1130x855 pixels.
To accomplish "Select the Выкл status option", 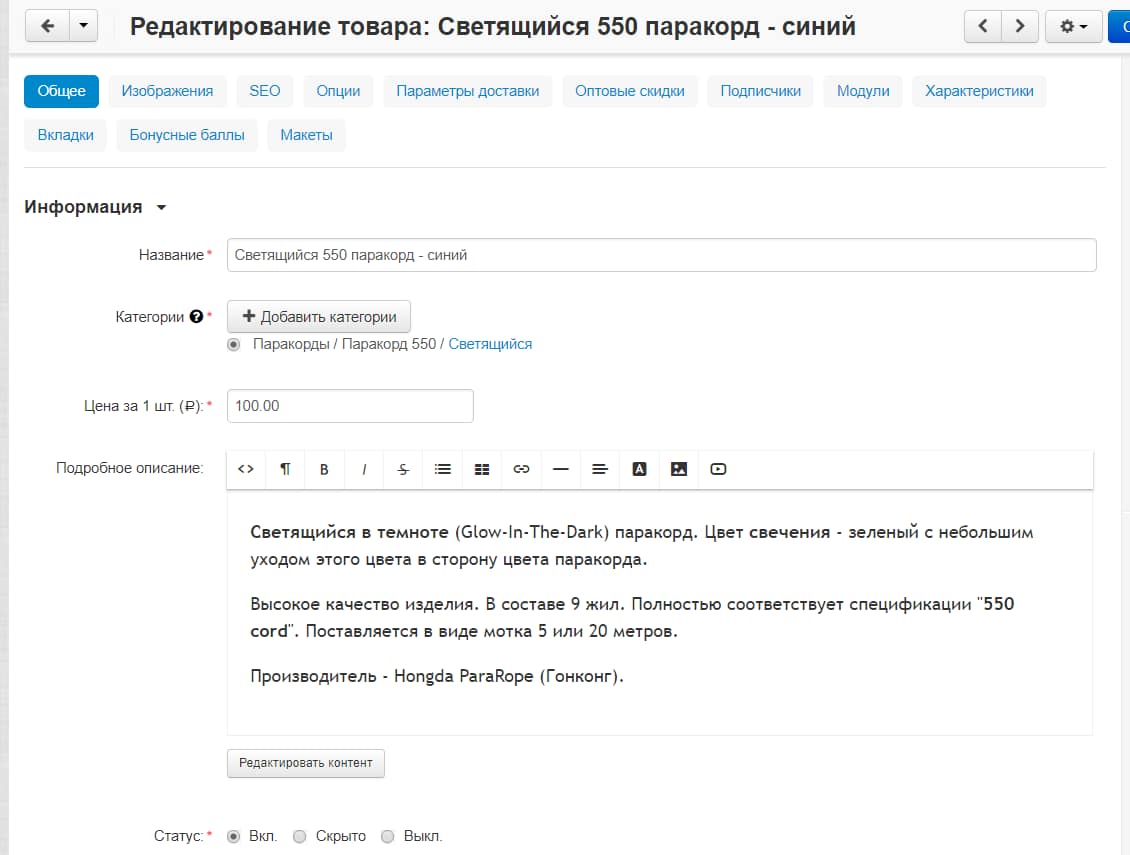I will [x=386, y=836].
